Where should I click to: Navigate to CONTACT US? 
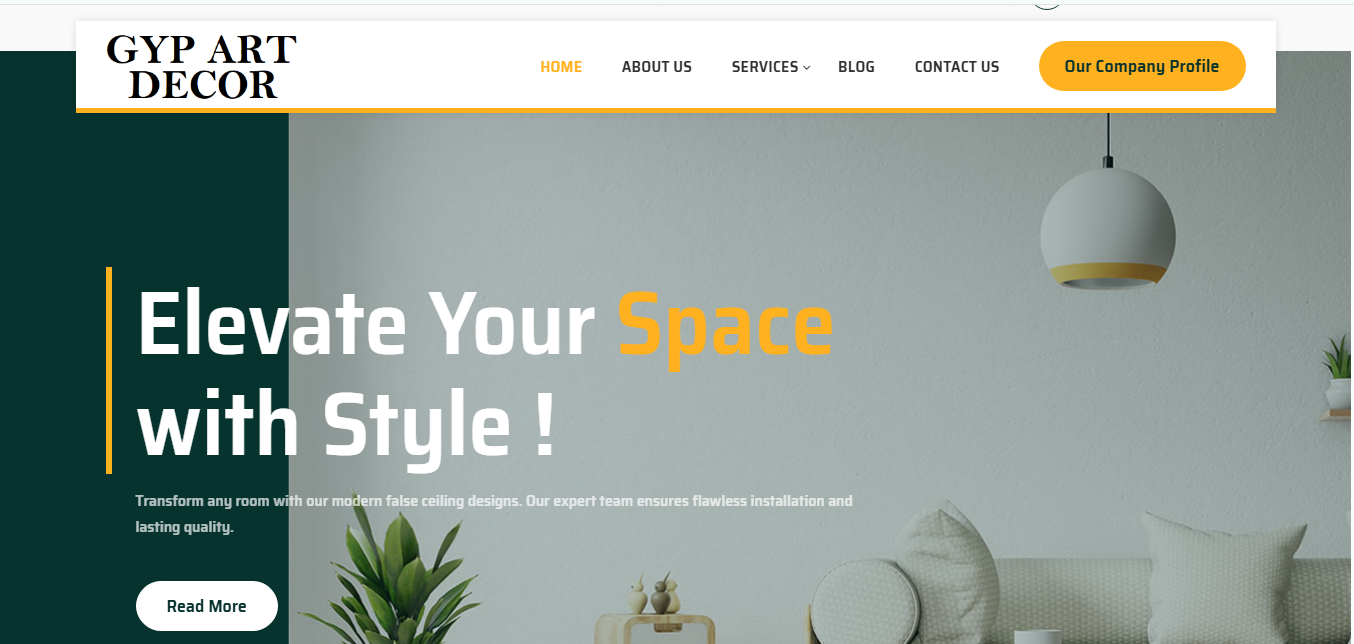click(x=957, y=67)
